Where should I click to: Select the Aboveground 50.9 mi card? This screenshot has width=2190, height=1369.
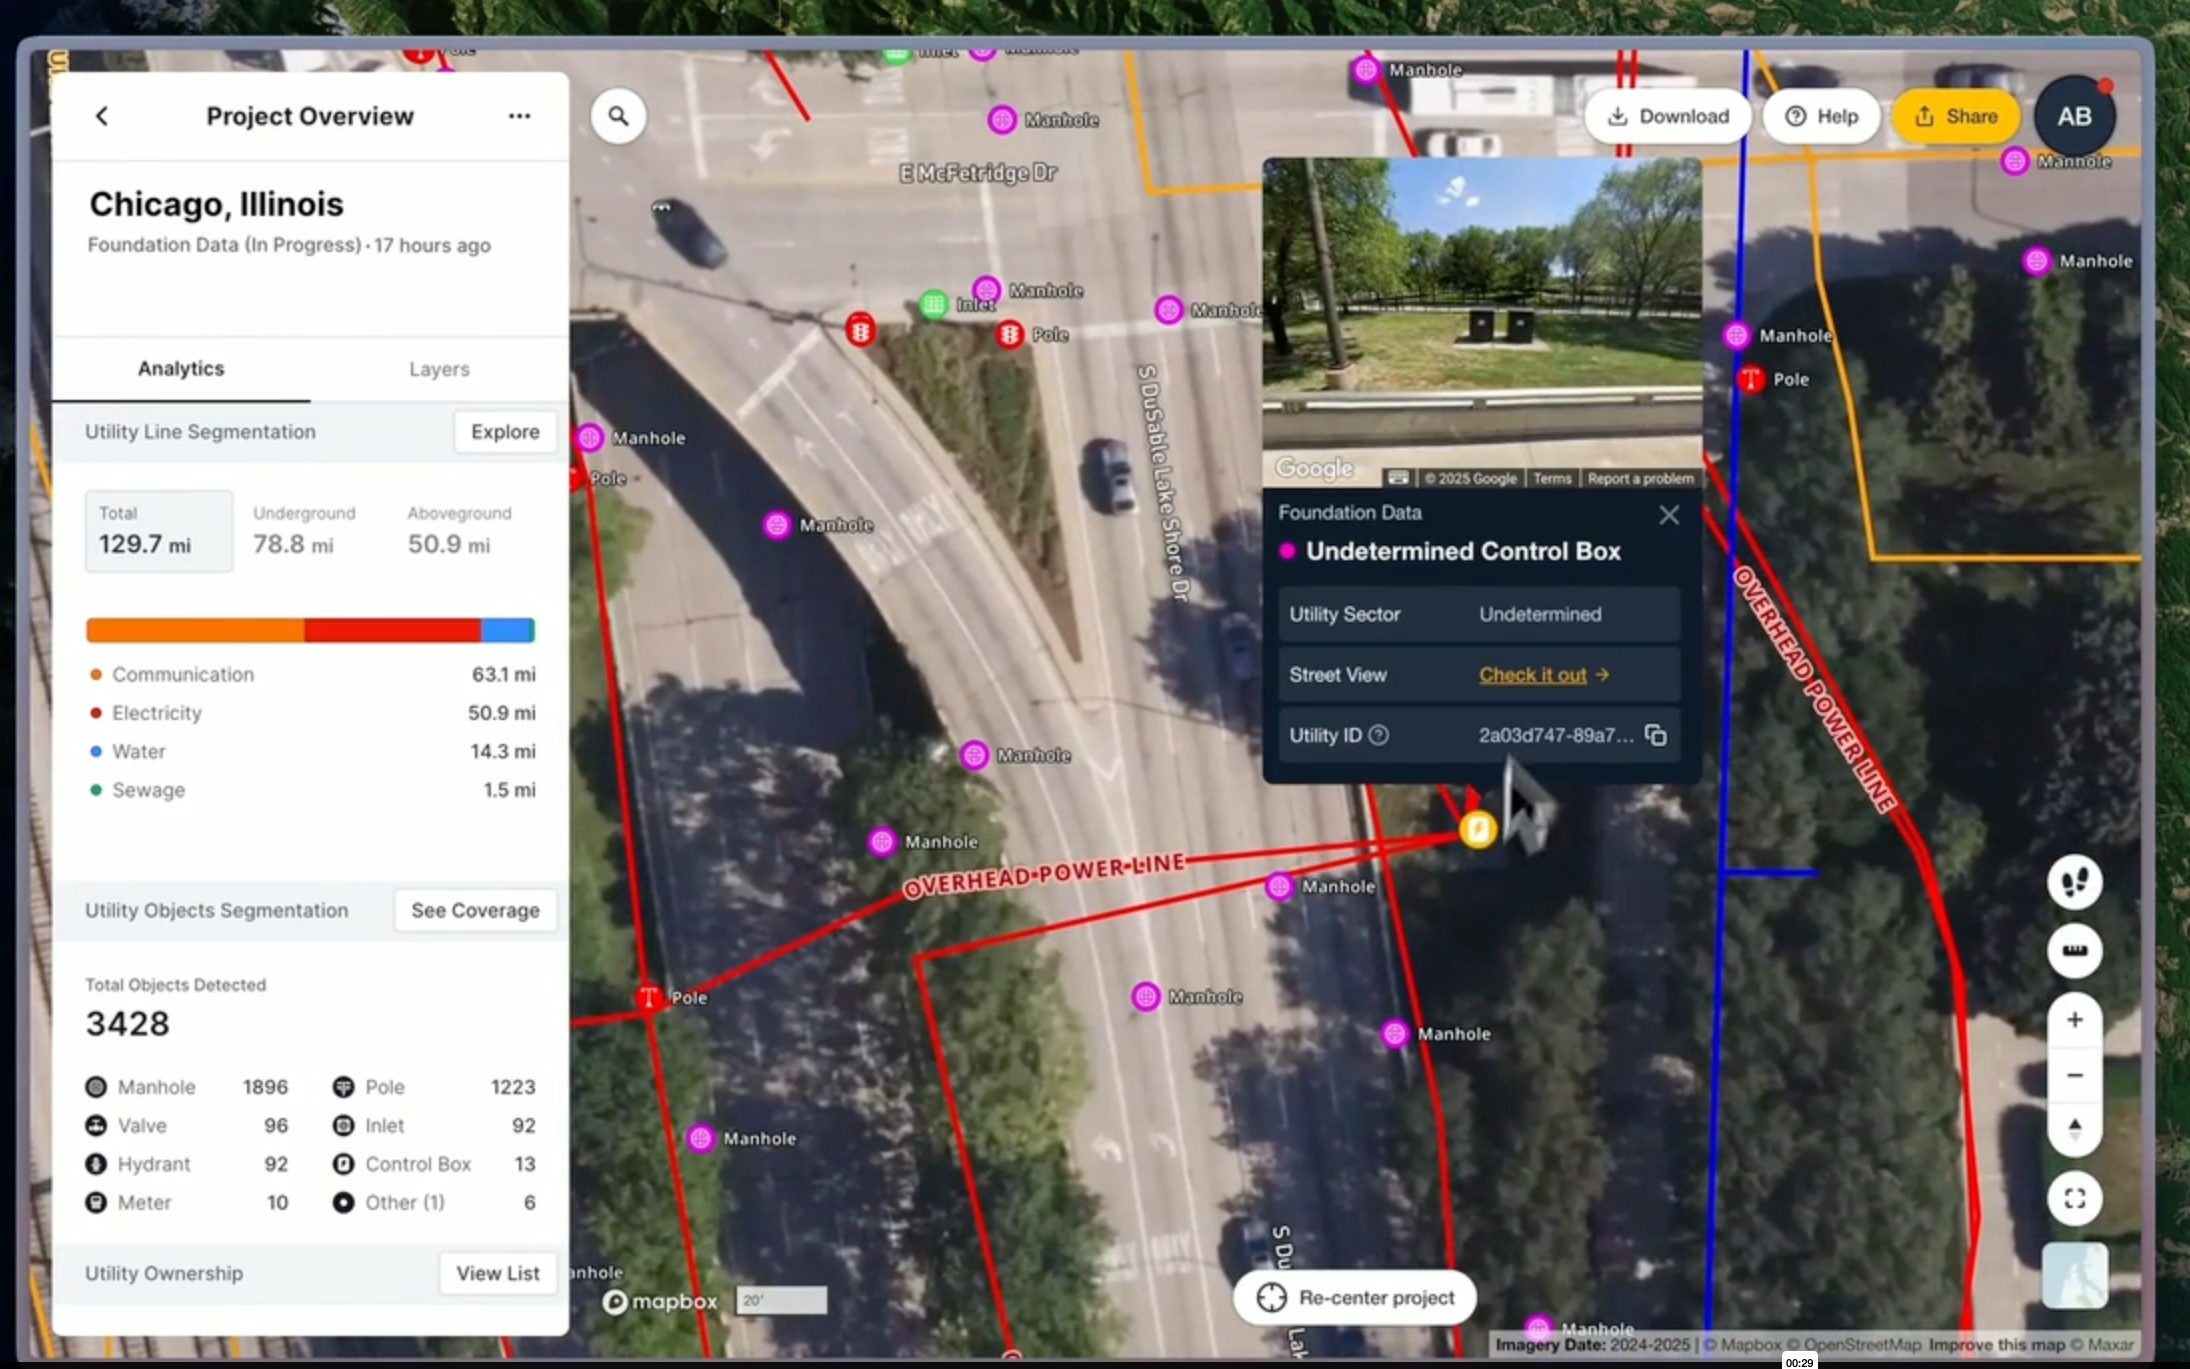(x=459, y=531)
